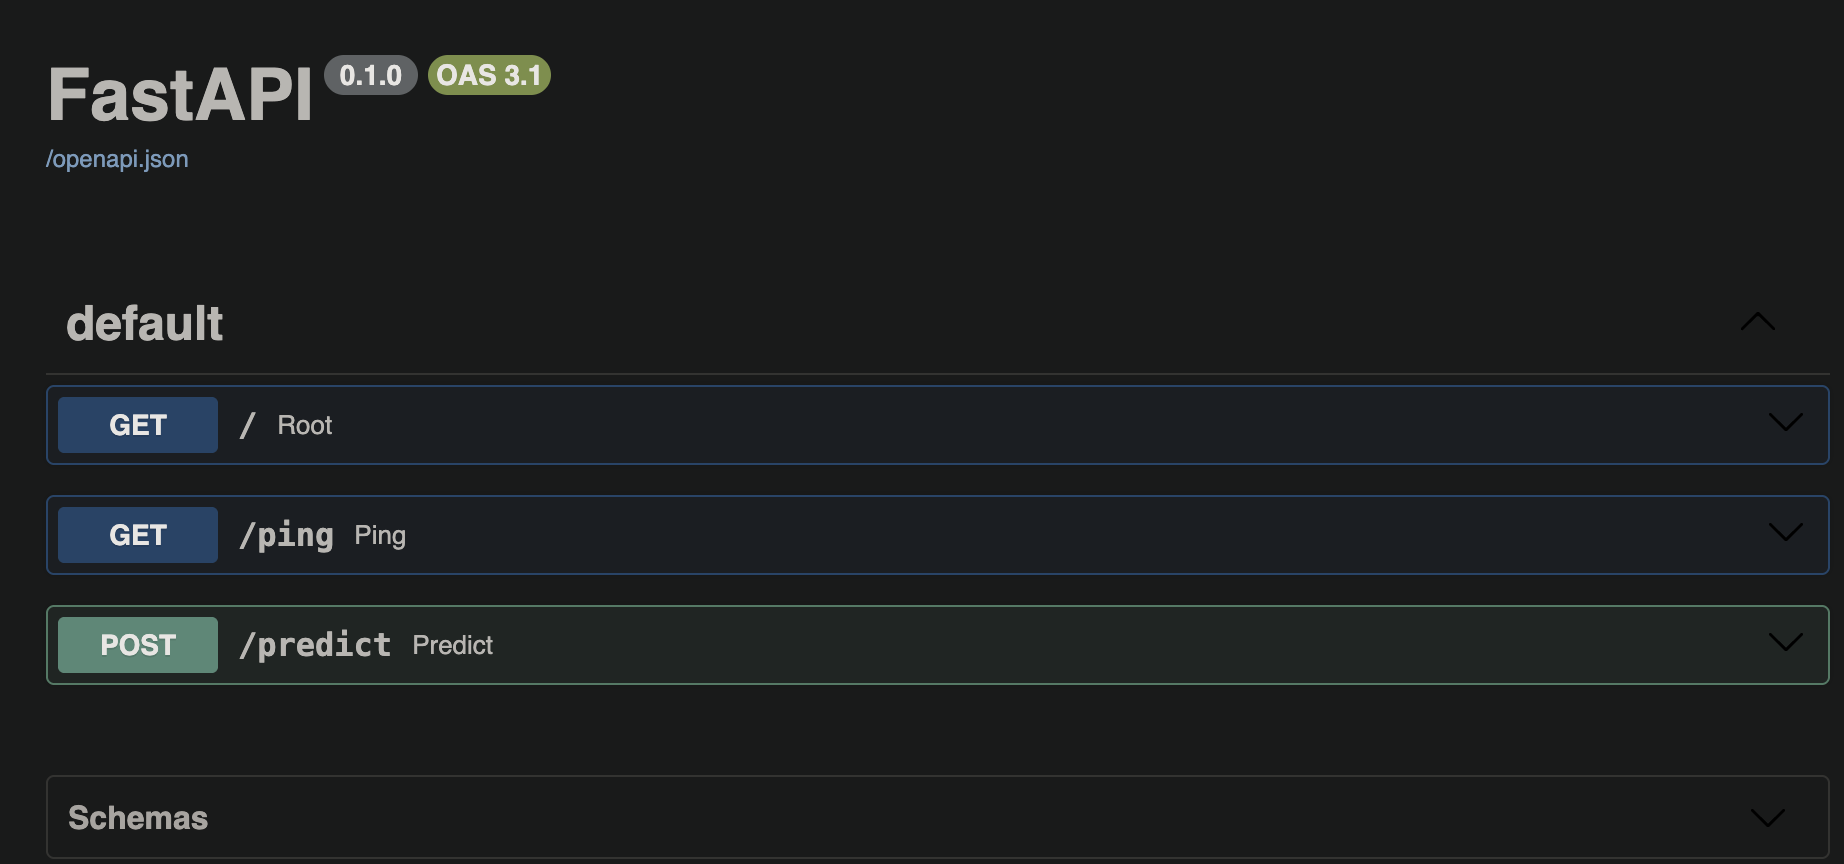Image resolution: width=1844 pixels, height=864 pixels.
Task: Click the 0.1.0 version badge
Action: [x=370, y=75]
